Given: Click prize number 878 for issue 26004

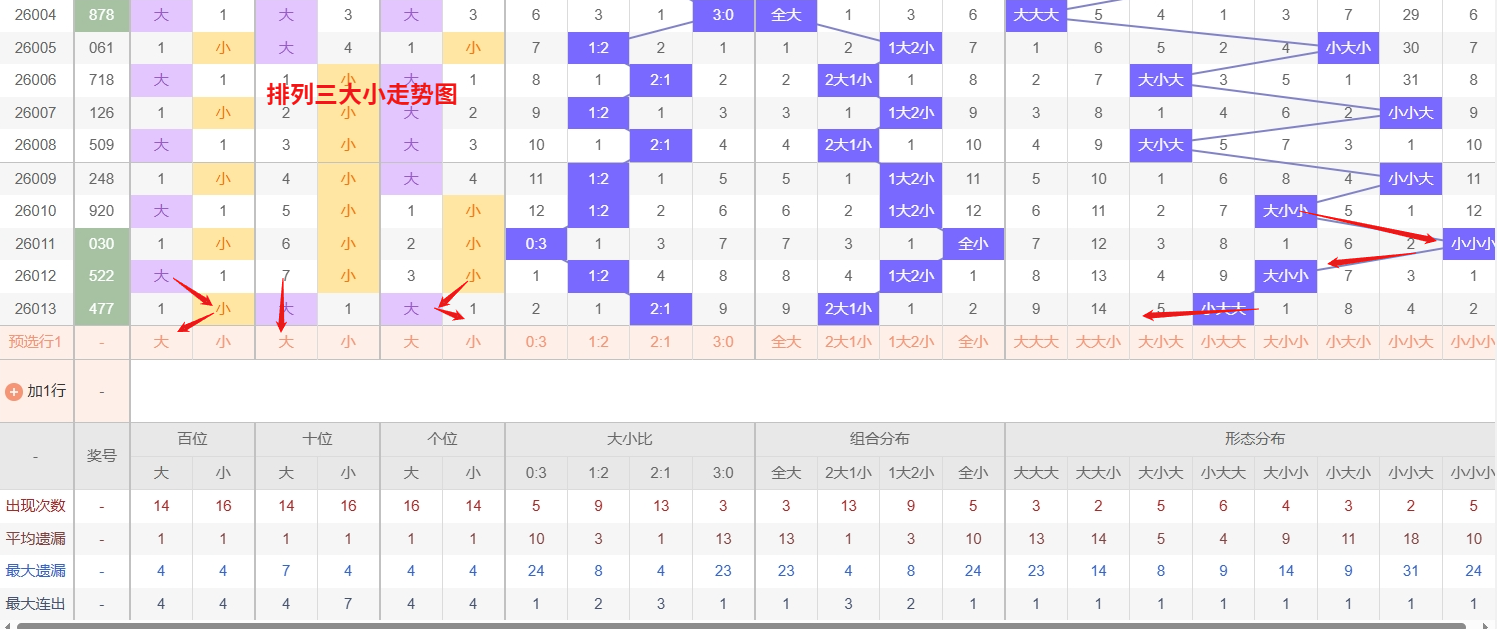Looking at the screenshot, I should click(x=102, y=15).
